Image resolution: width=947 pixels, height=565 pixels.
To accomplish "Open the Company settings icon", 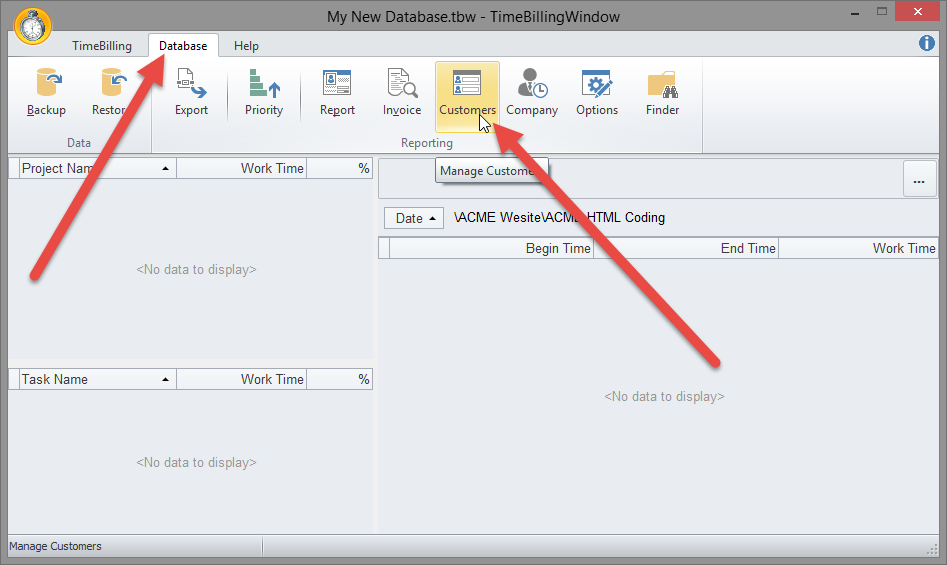I will click(532, 92).
